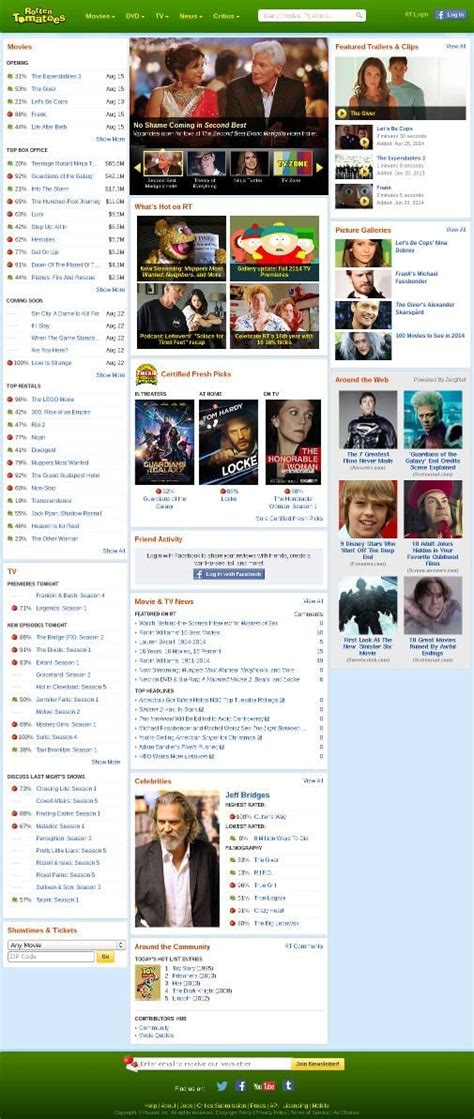Open Legends: Season 1 in Premieres Tonight
This screenshot has height=1119, width=474.
(61, 608)
